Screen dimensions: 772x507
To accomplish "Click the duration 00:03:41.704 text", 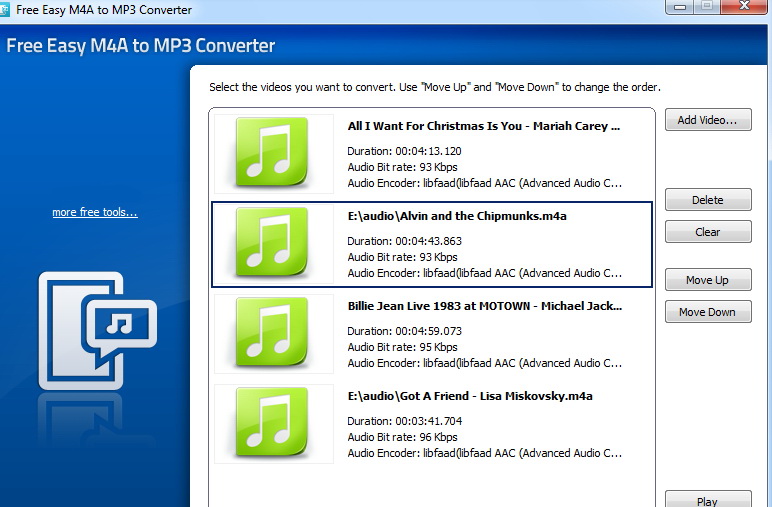I will (x=404, y=421).
